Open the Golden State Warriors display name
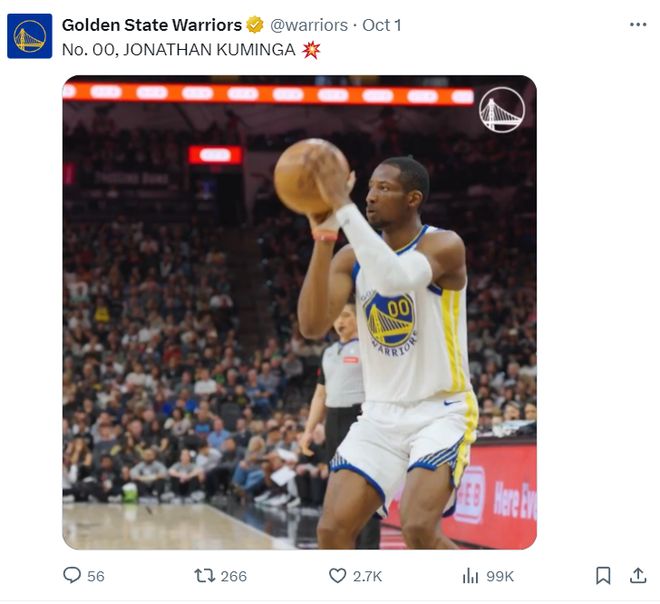This screenshot has height=604, width=660. (x=152, y=25)
